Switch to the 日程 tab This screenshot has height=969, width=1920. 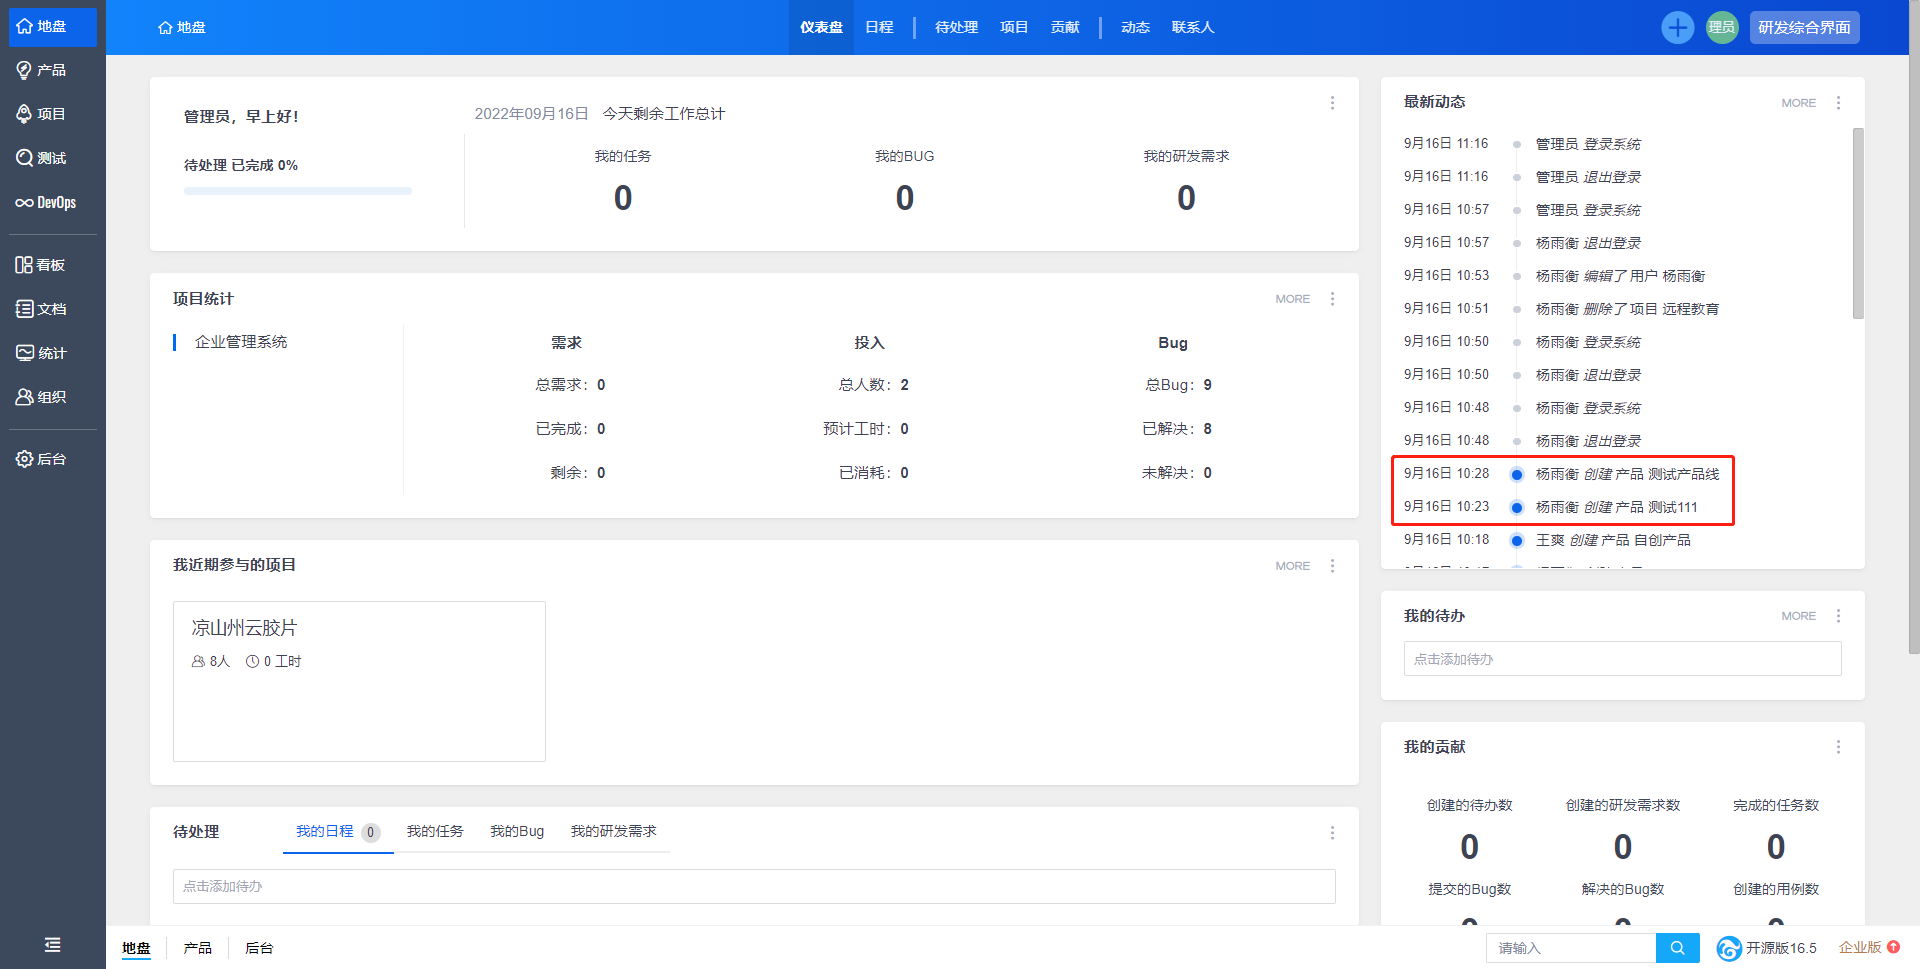pyautogui.click(x=879, y=28)
